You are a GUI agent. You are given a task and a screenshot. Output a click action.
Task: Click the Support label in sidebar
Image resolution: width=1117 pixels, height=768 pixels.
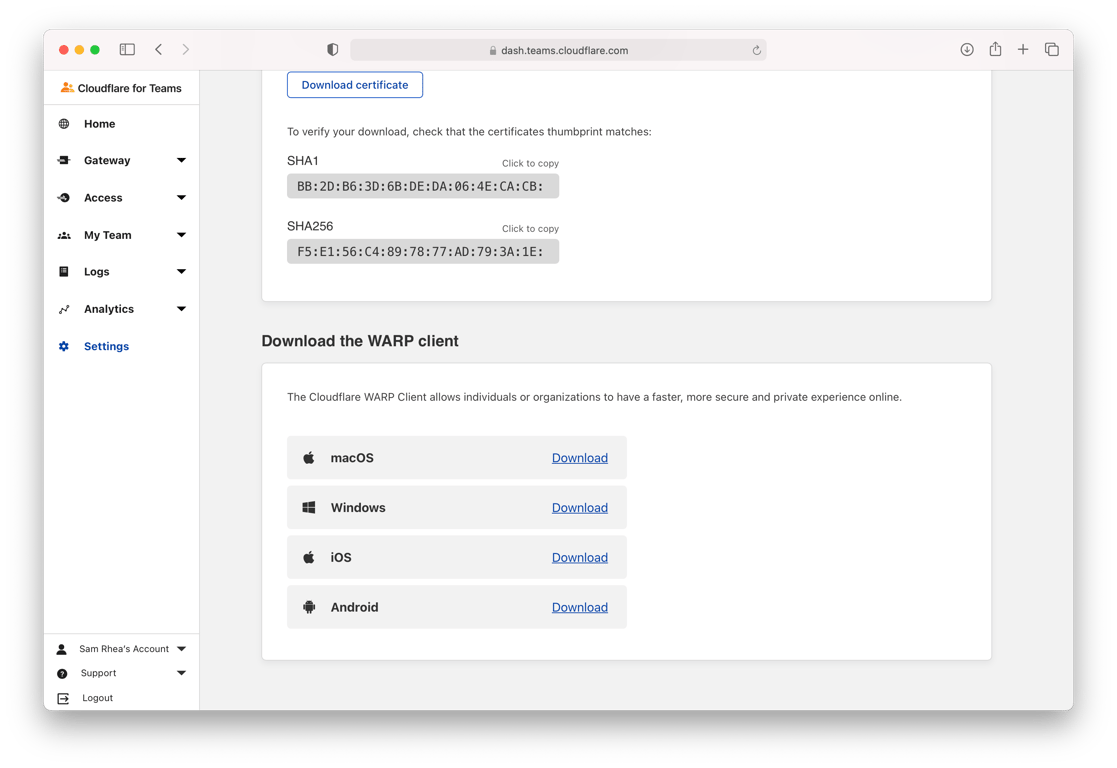(x=98, y=673)
